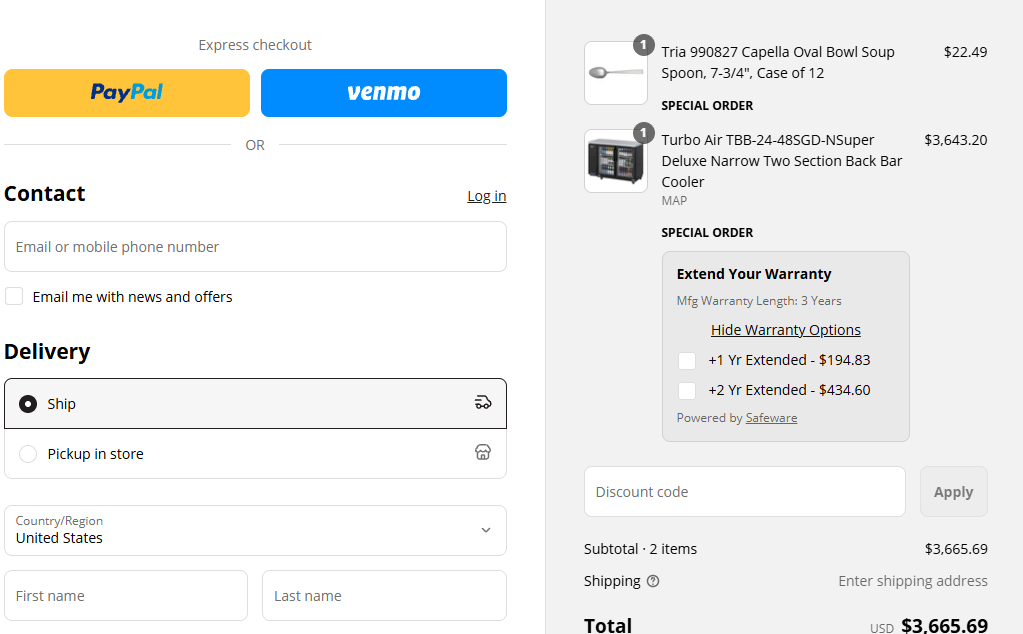Click the Apply discount button
This screenshot has width=1023, height=634.
pos(954,492)
